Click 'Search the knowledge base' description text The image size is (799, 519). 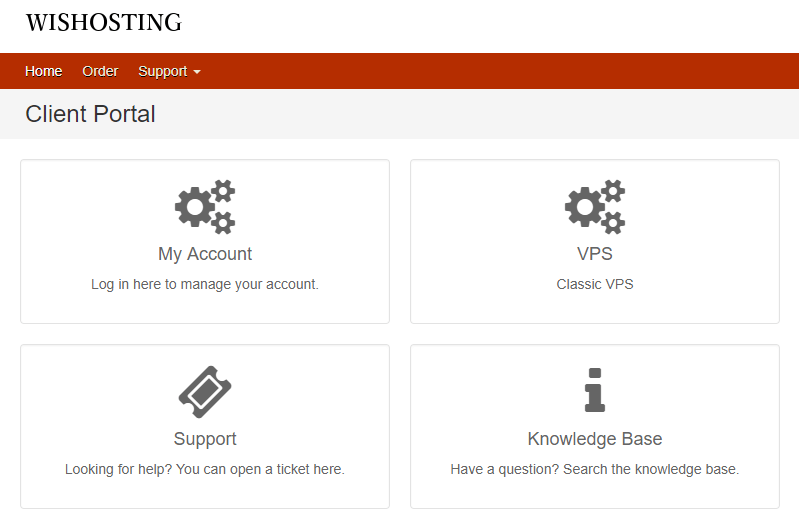pos(651,469)
